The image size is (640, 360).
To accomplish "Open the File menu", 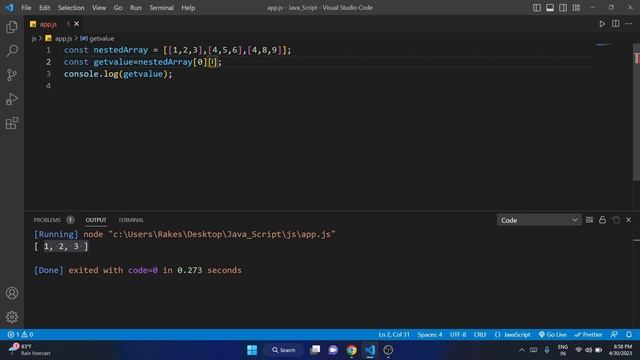I will tap(26, 8).
